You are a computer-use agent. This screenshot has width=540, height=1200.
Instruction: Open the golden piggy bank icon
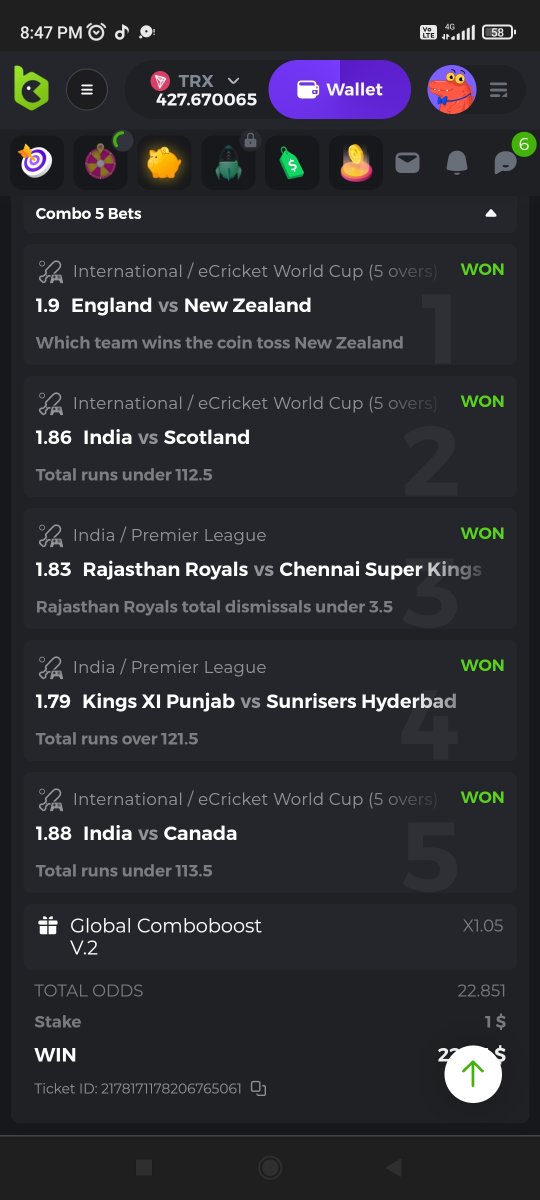[164, 162]
